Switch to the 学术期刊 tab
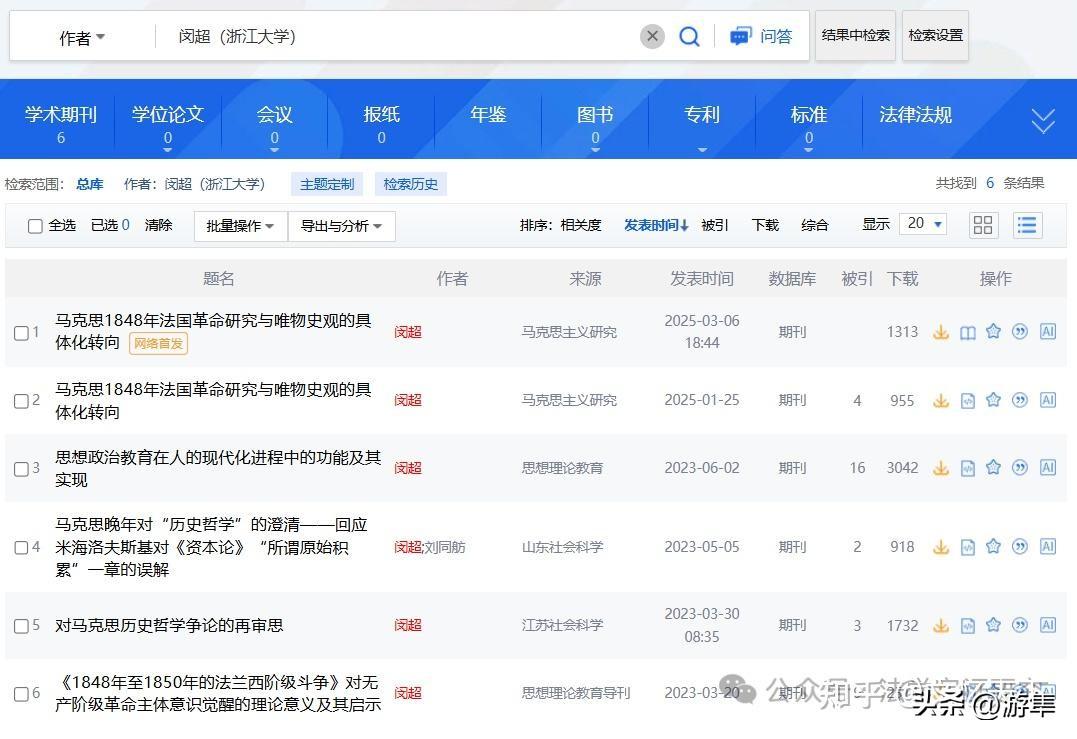The image size is (1077, 739). [x=61, y=121]
